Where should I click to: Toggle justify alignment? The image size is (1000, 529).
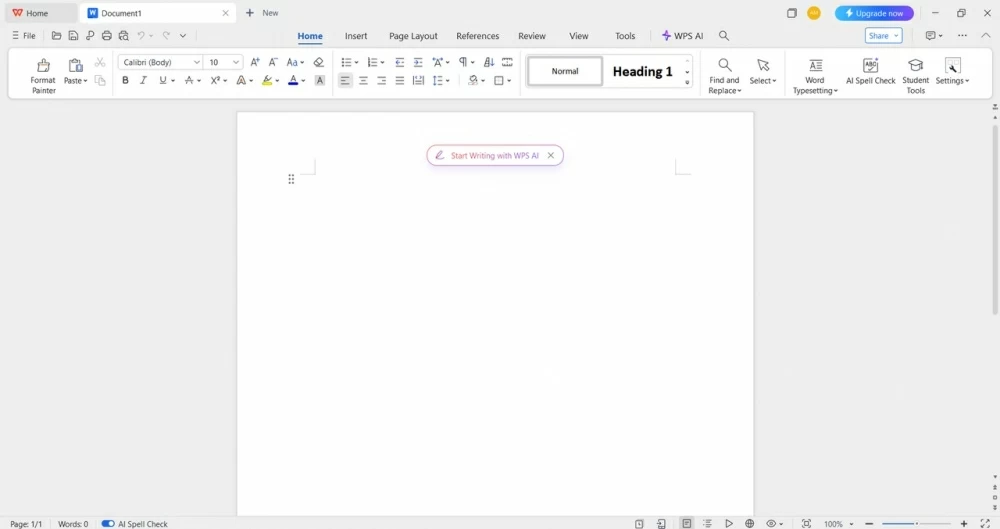pos(400,81)
